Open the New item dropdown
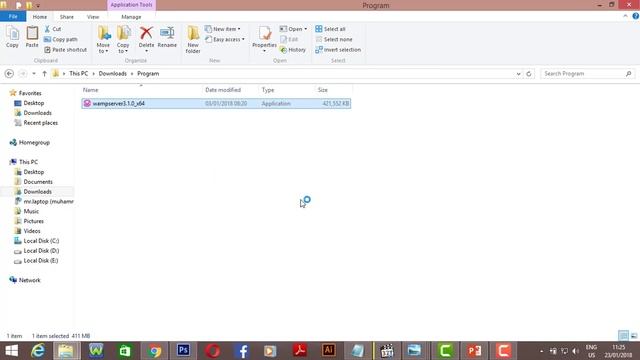The width and height of the screenshot is (640, 360). click(222, 29)
